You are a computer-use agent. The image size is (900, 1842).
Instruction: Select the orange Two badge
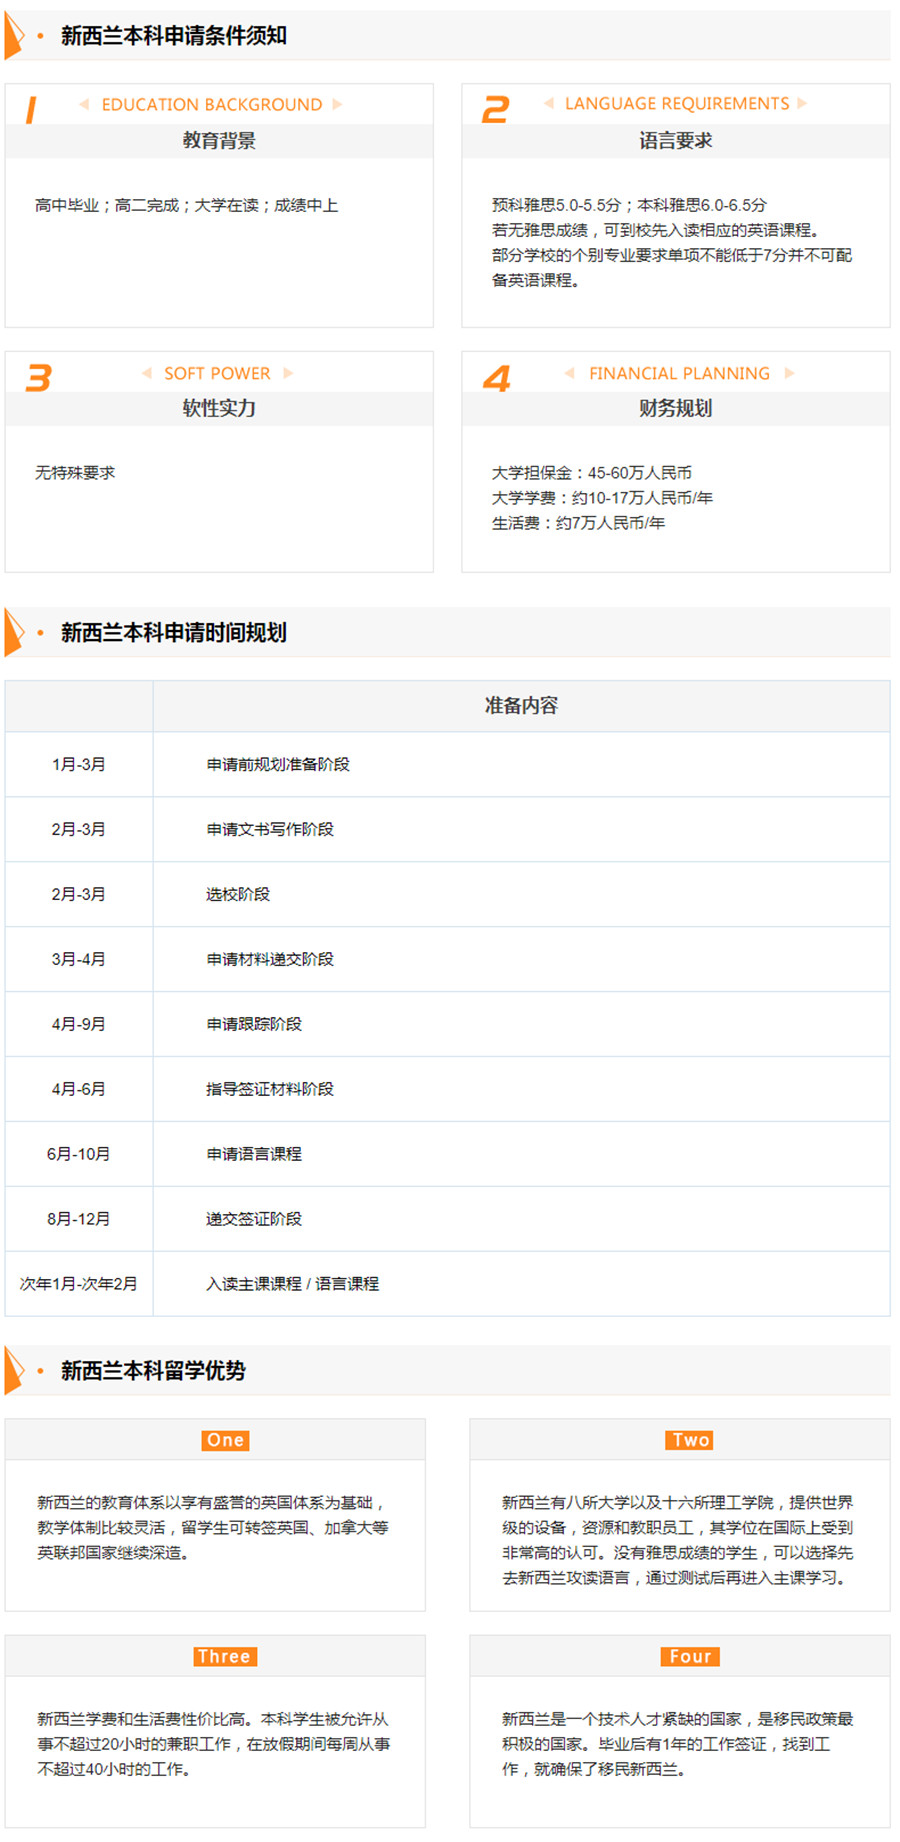pyautogui.click(x=690, y=1440)
